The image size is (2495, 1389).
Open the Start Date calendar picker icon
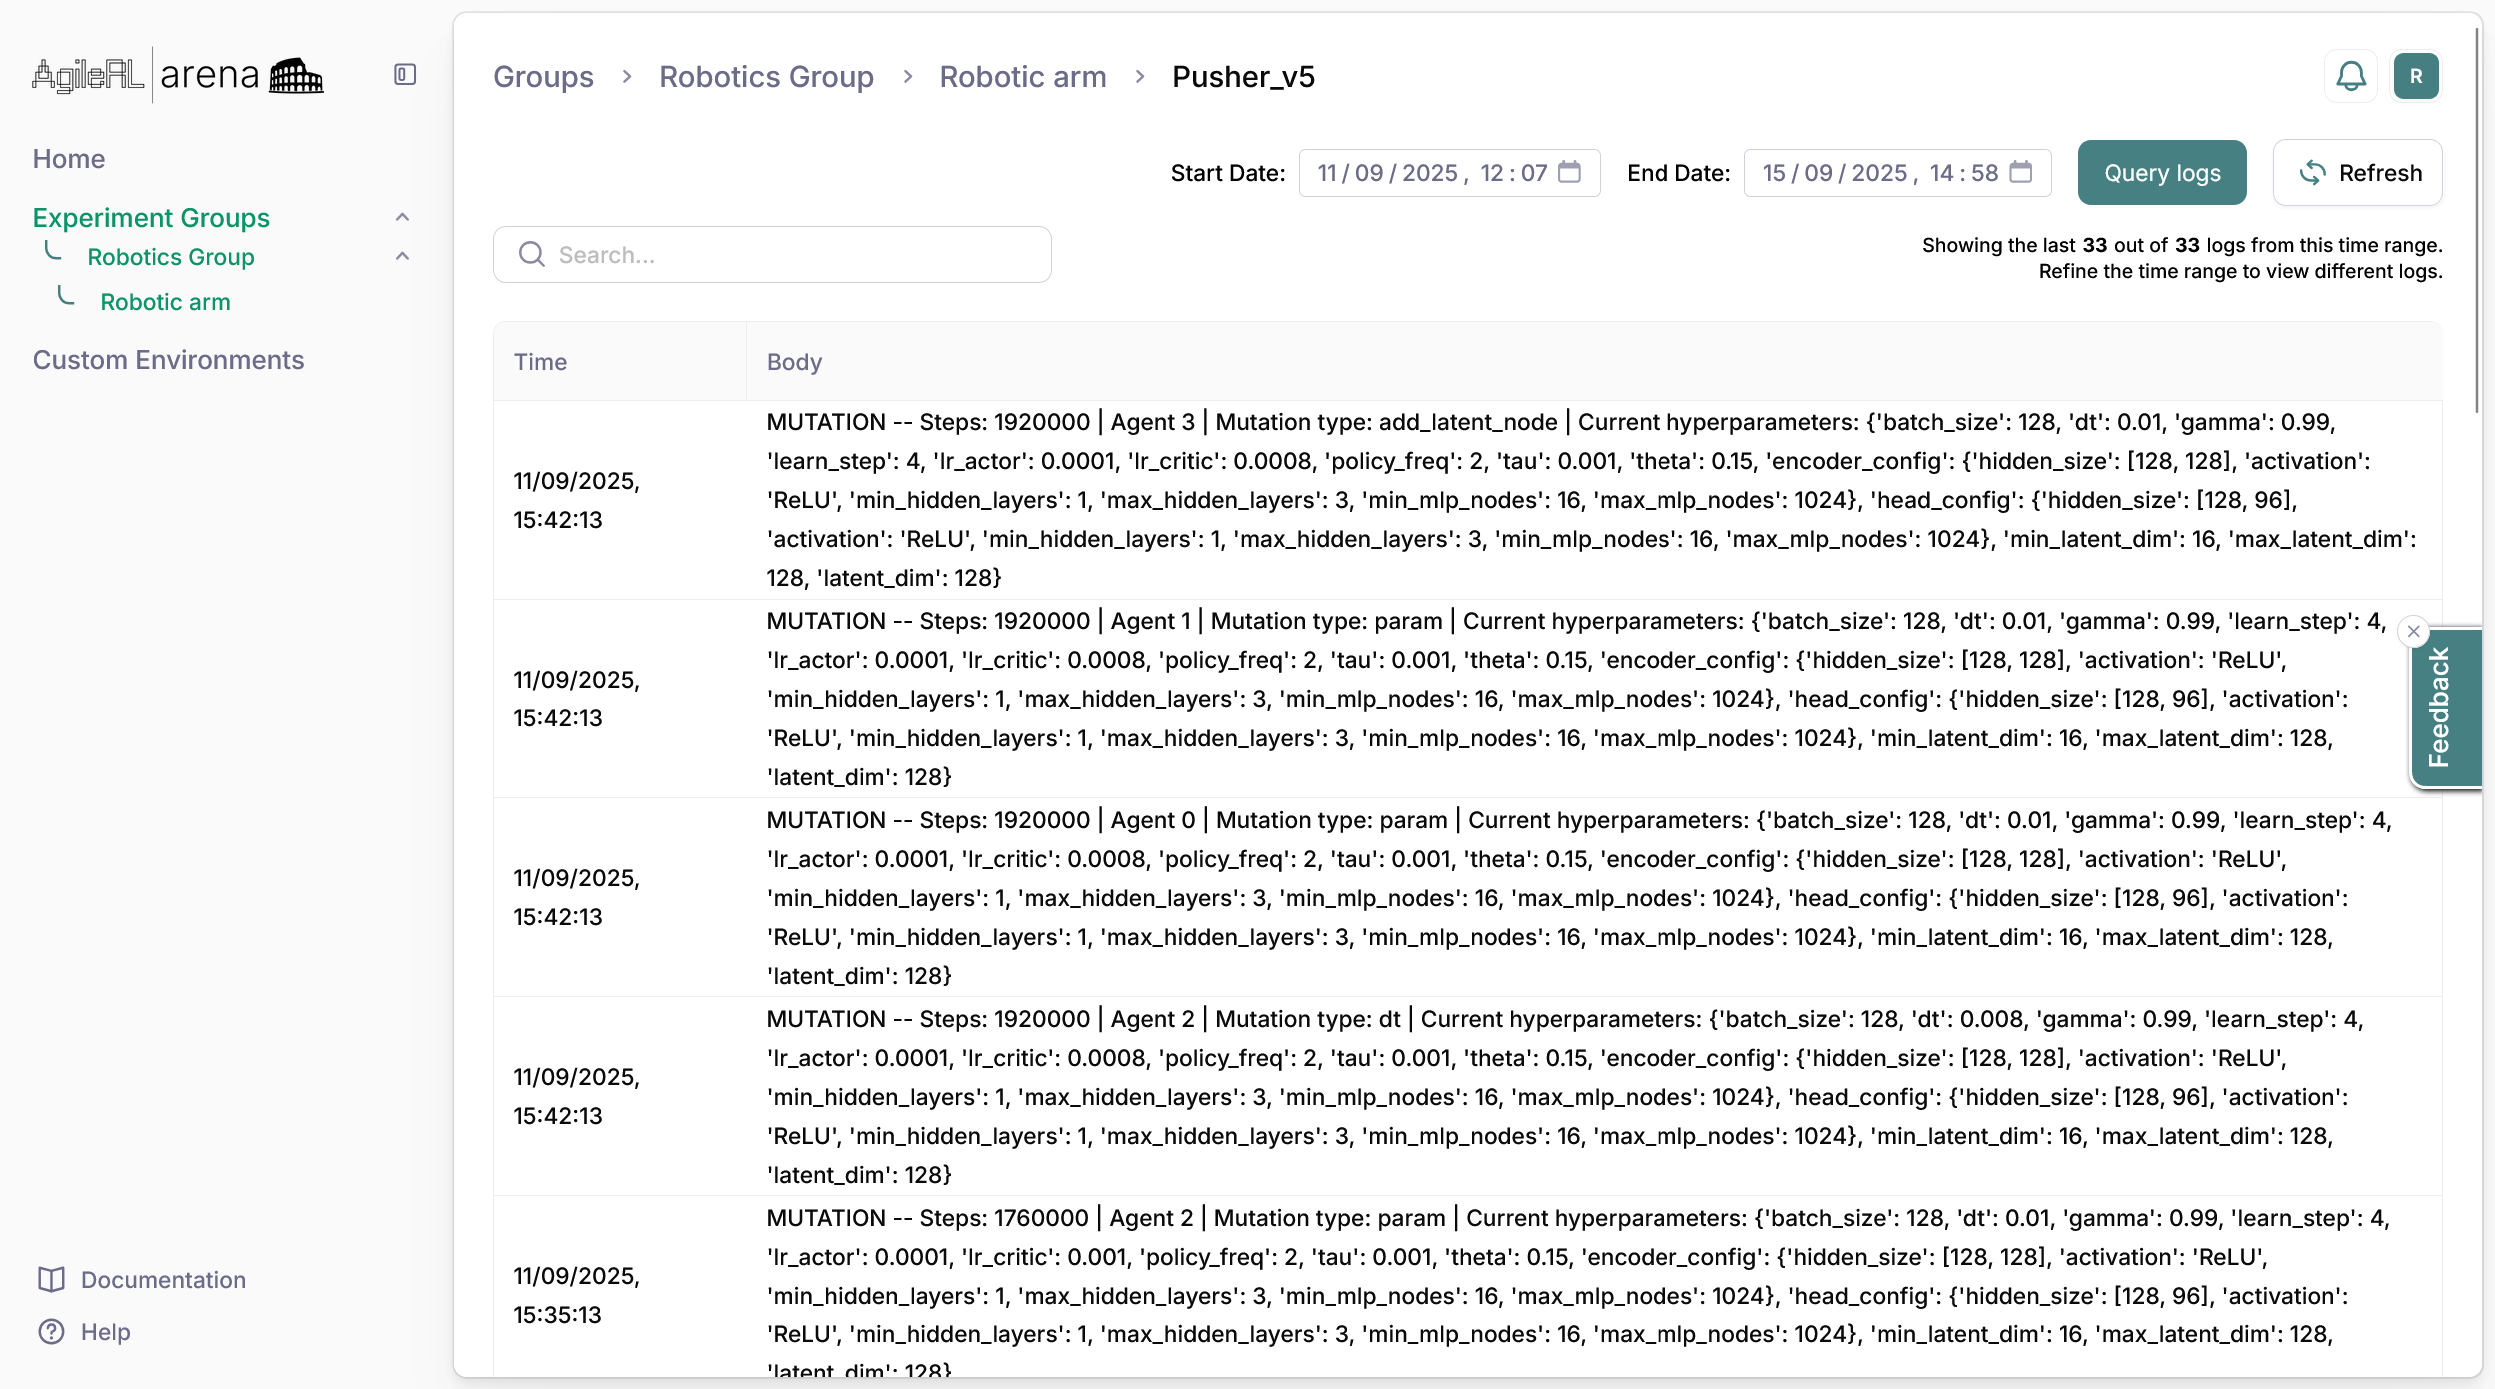1570,172
